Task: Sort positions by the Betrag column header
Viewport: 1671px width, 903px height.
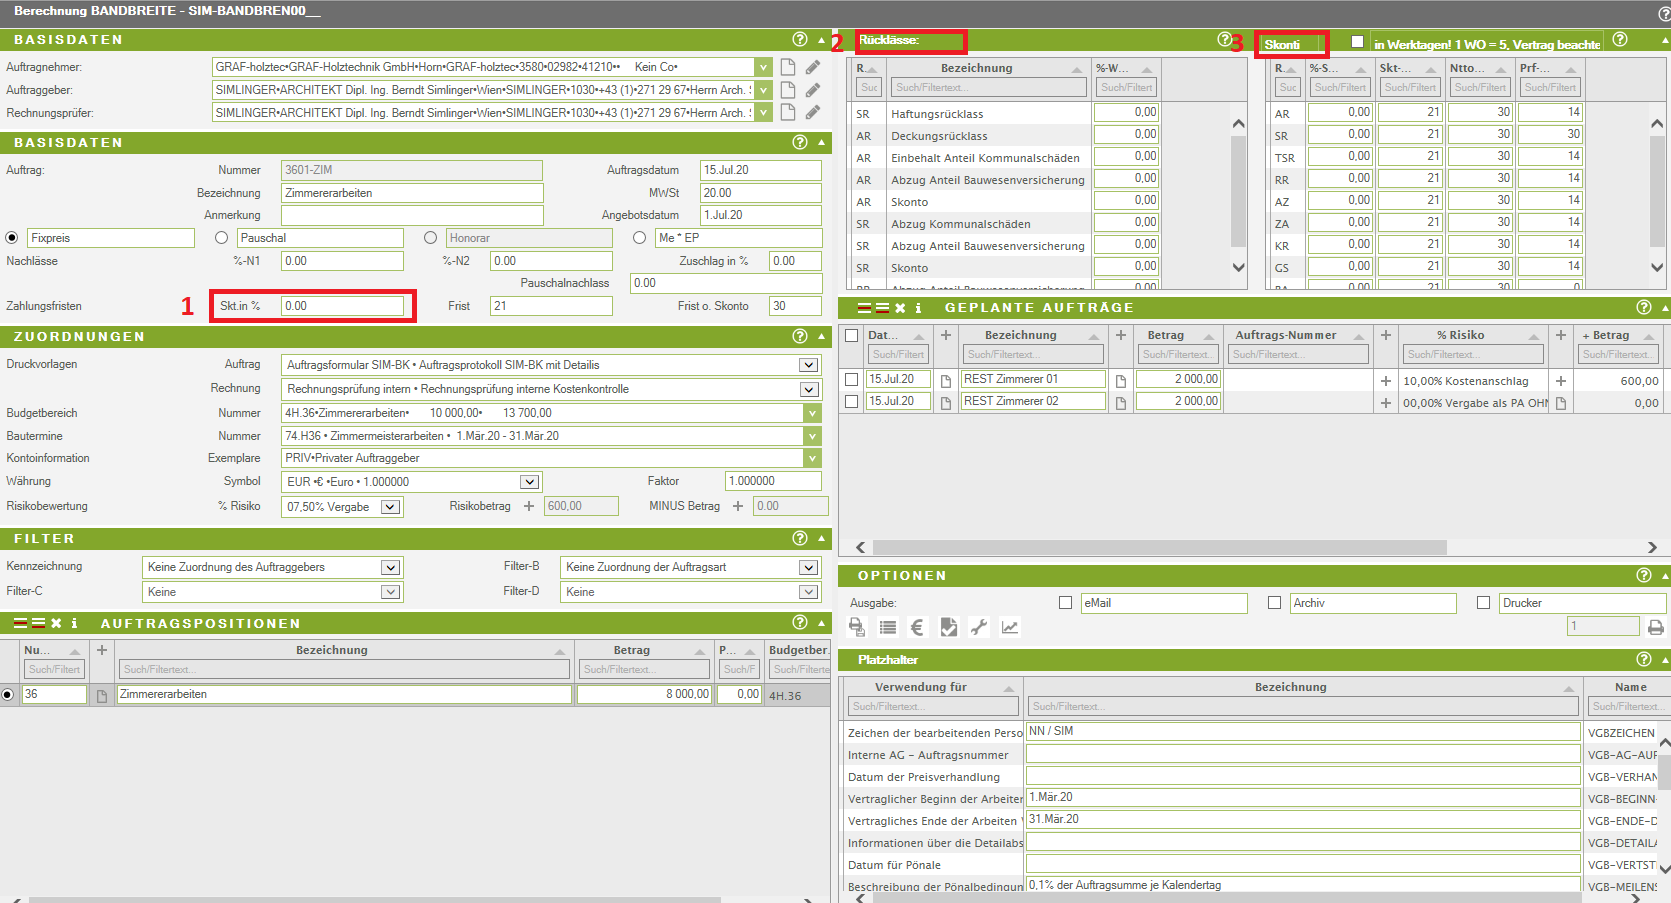Action: coord(631,650)
